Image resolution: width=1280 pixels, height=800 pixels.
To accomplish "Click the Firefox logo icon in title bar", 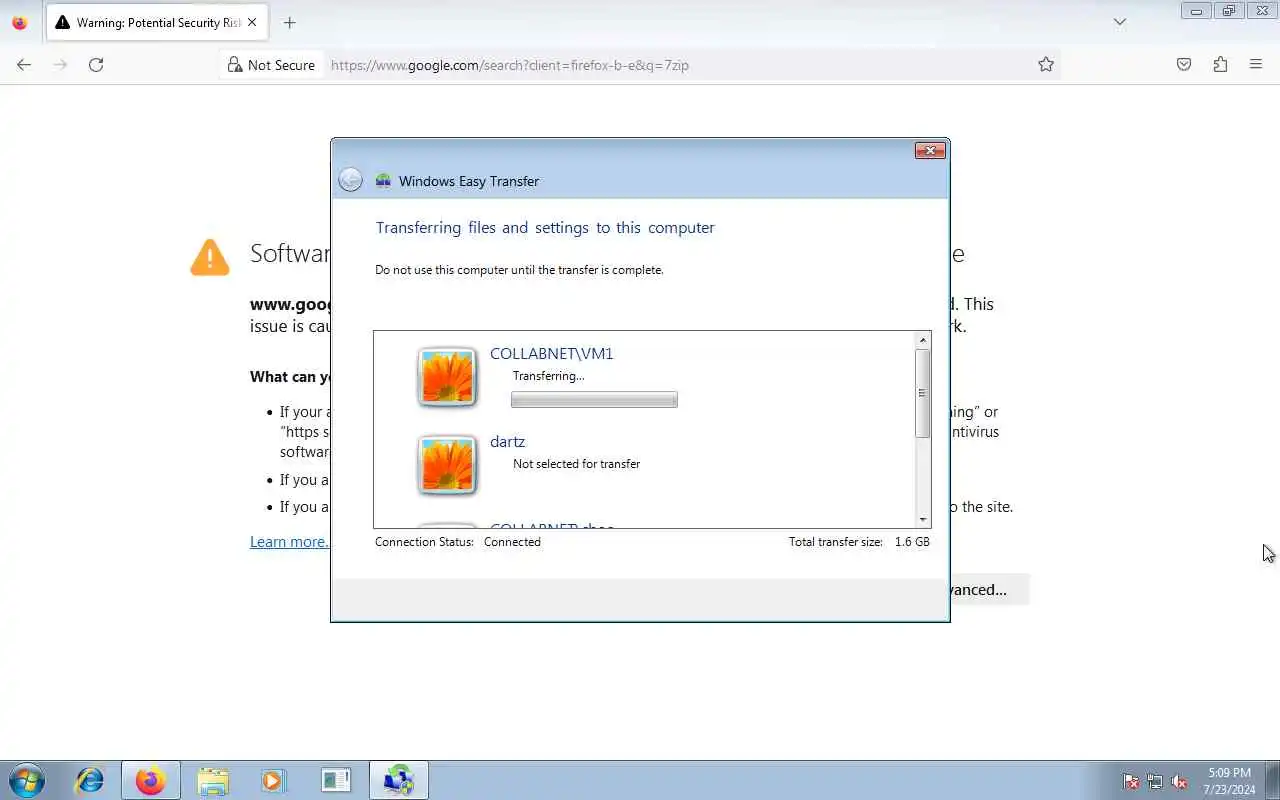I will [x=19, y=22].
